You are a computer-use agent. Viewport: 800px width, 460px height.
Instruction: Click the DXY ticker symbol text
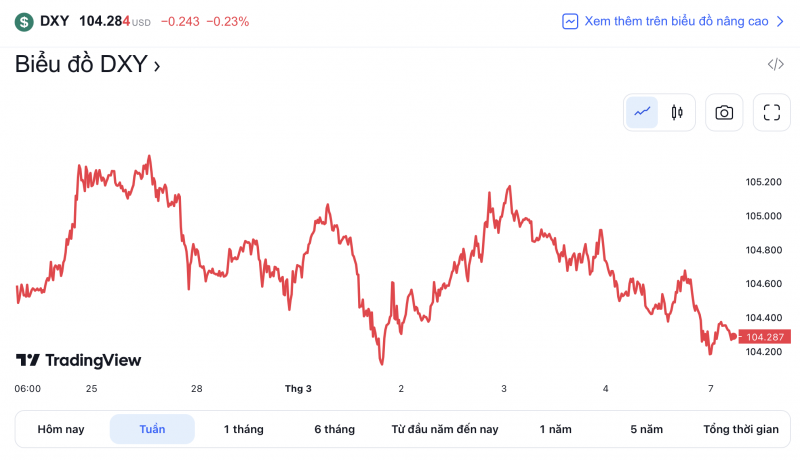coord(54,21)
